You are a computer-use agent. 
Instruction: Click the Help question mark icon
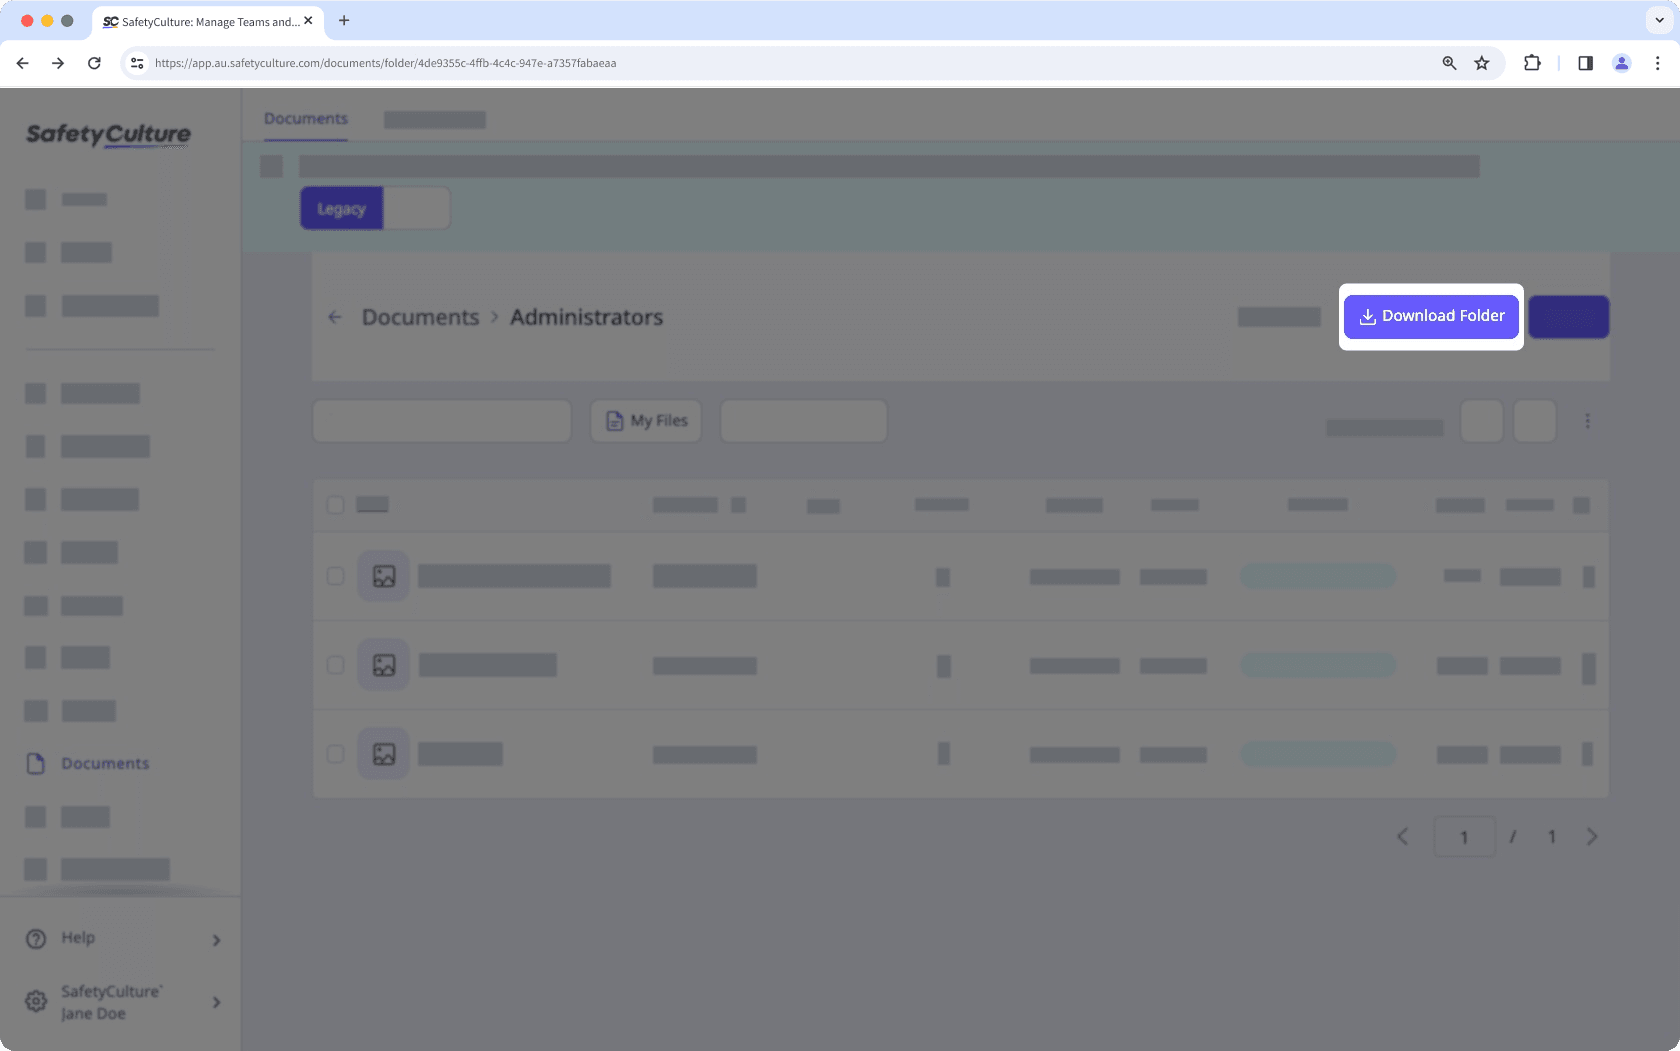click(36, 939)
